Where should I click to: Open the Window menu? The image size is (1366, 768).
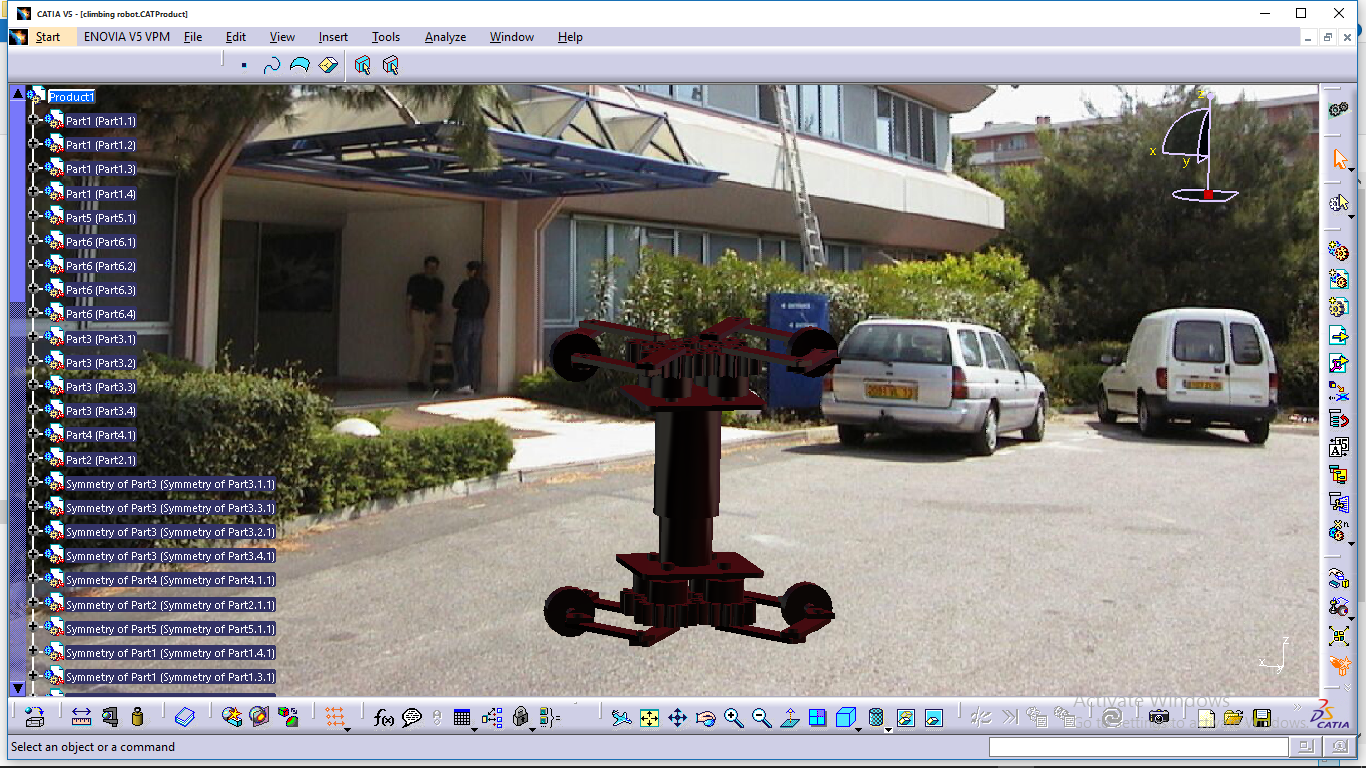[x=512, y=37]
